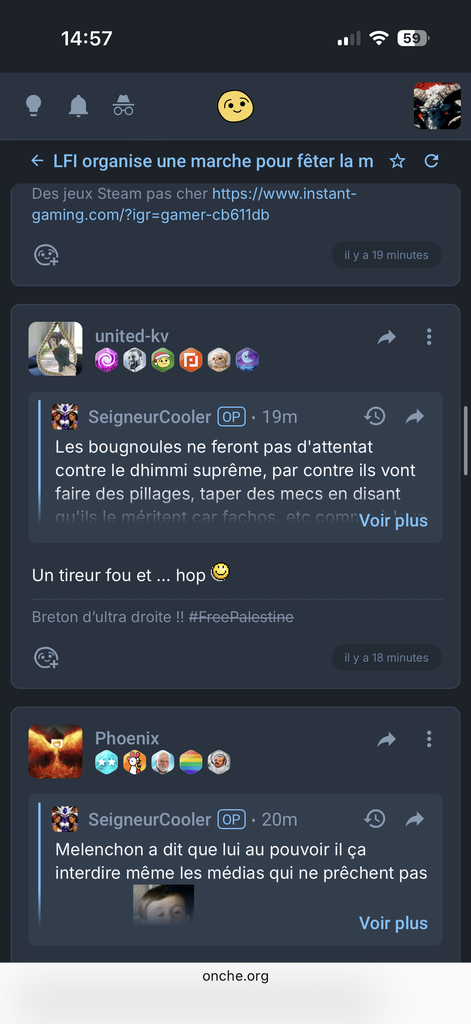Tap the Phoenix user's fiery avatar
Image resolution: width=471 pixels, height=1024 pixels.
coord(56,751)
